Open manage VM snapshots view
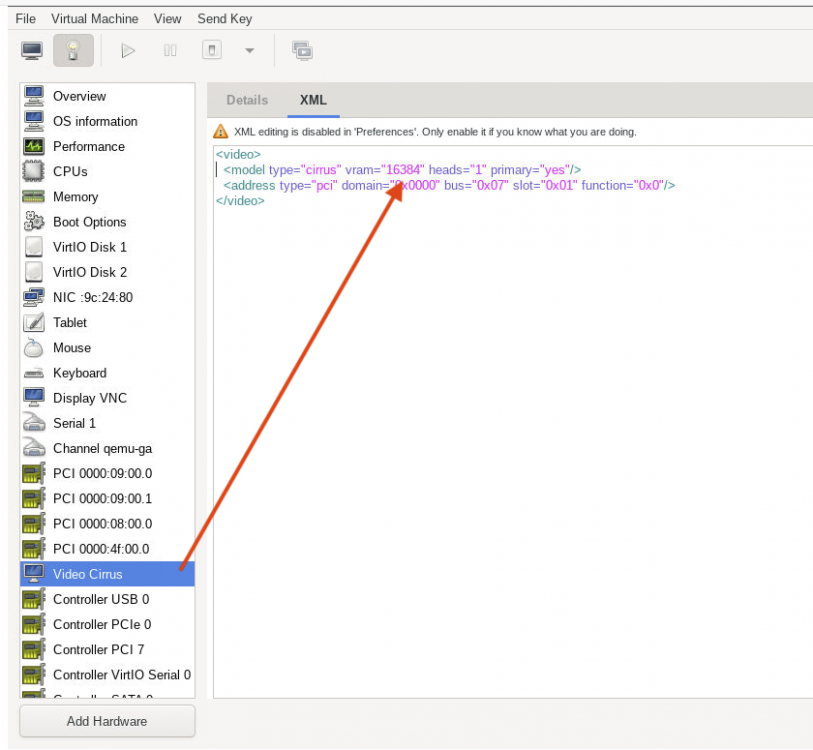This screenshot has height=750, width=813. point(302,51)
